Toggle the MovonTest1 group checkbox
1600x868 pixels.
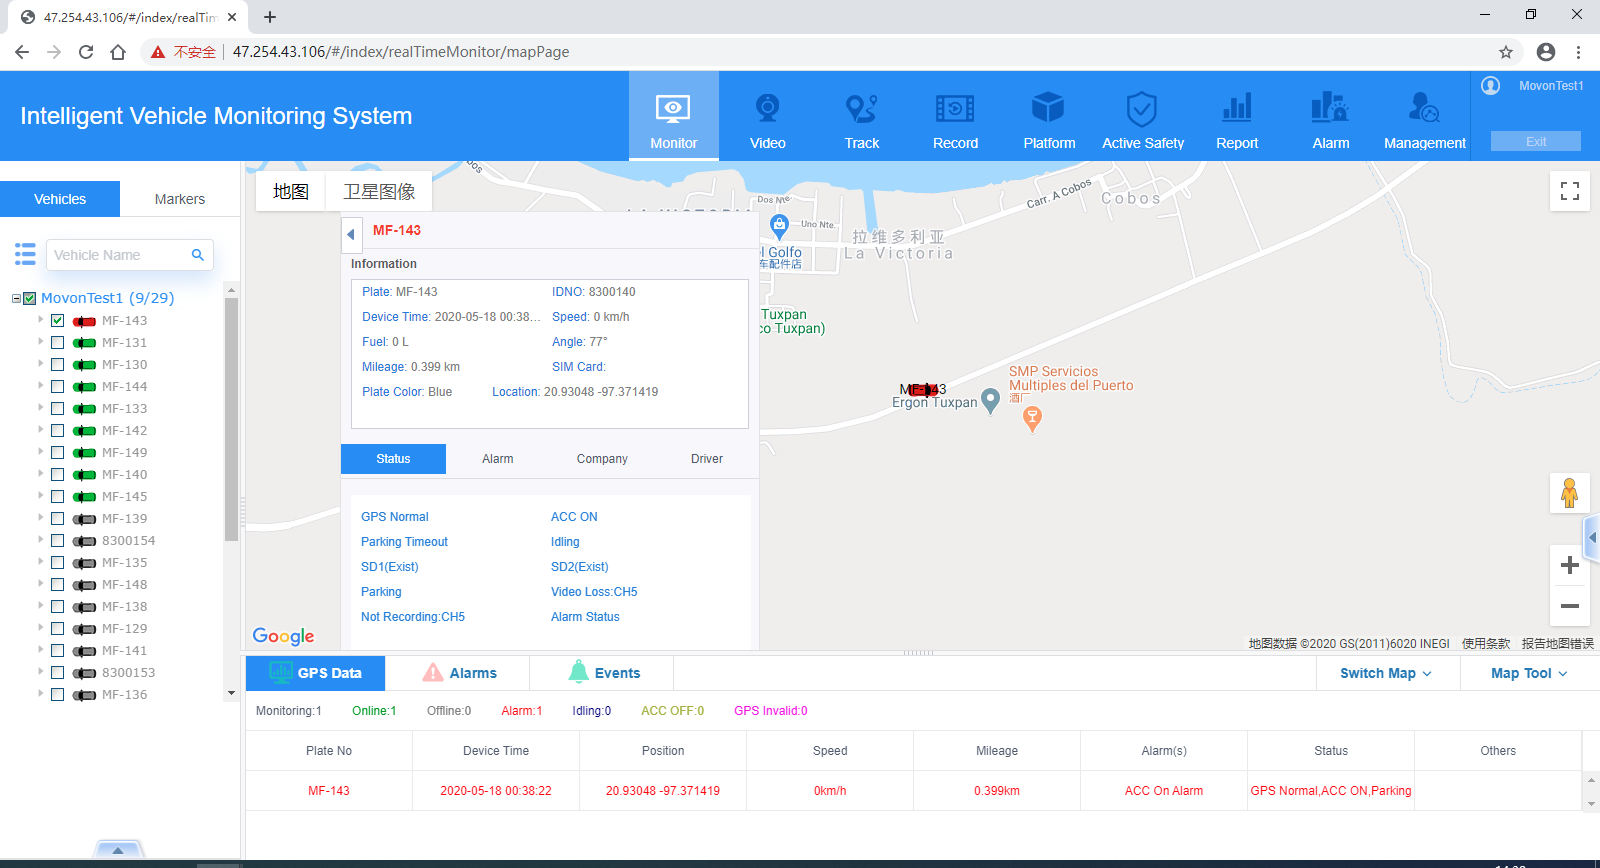click(30, 298)
